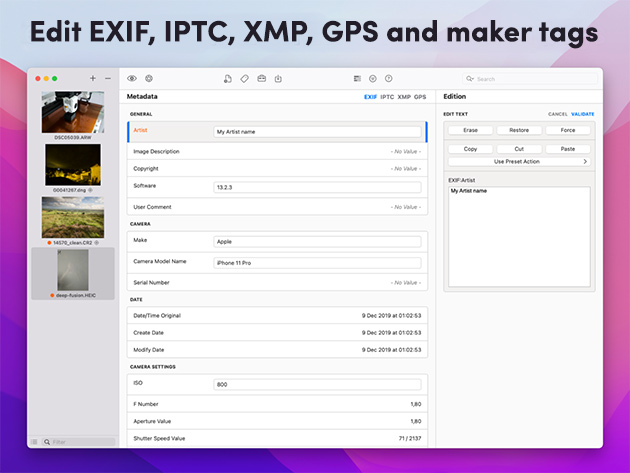Select the 00041267.dng thumbnail
630x473 pixels.
click(73, 165)
